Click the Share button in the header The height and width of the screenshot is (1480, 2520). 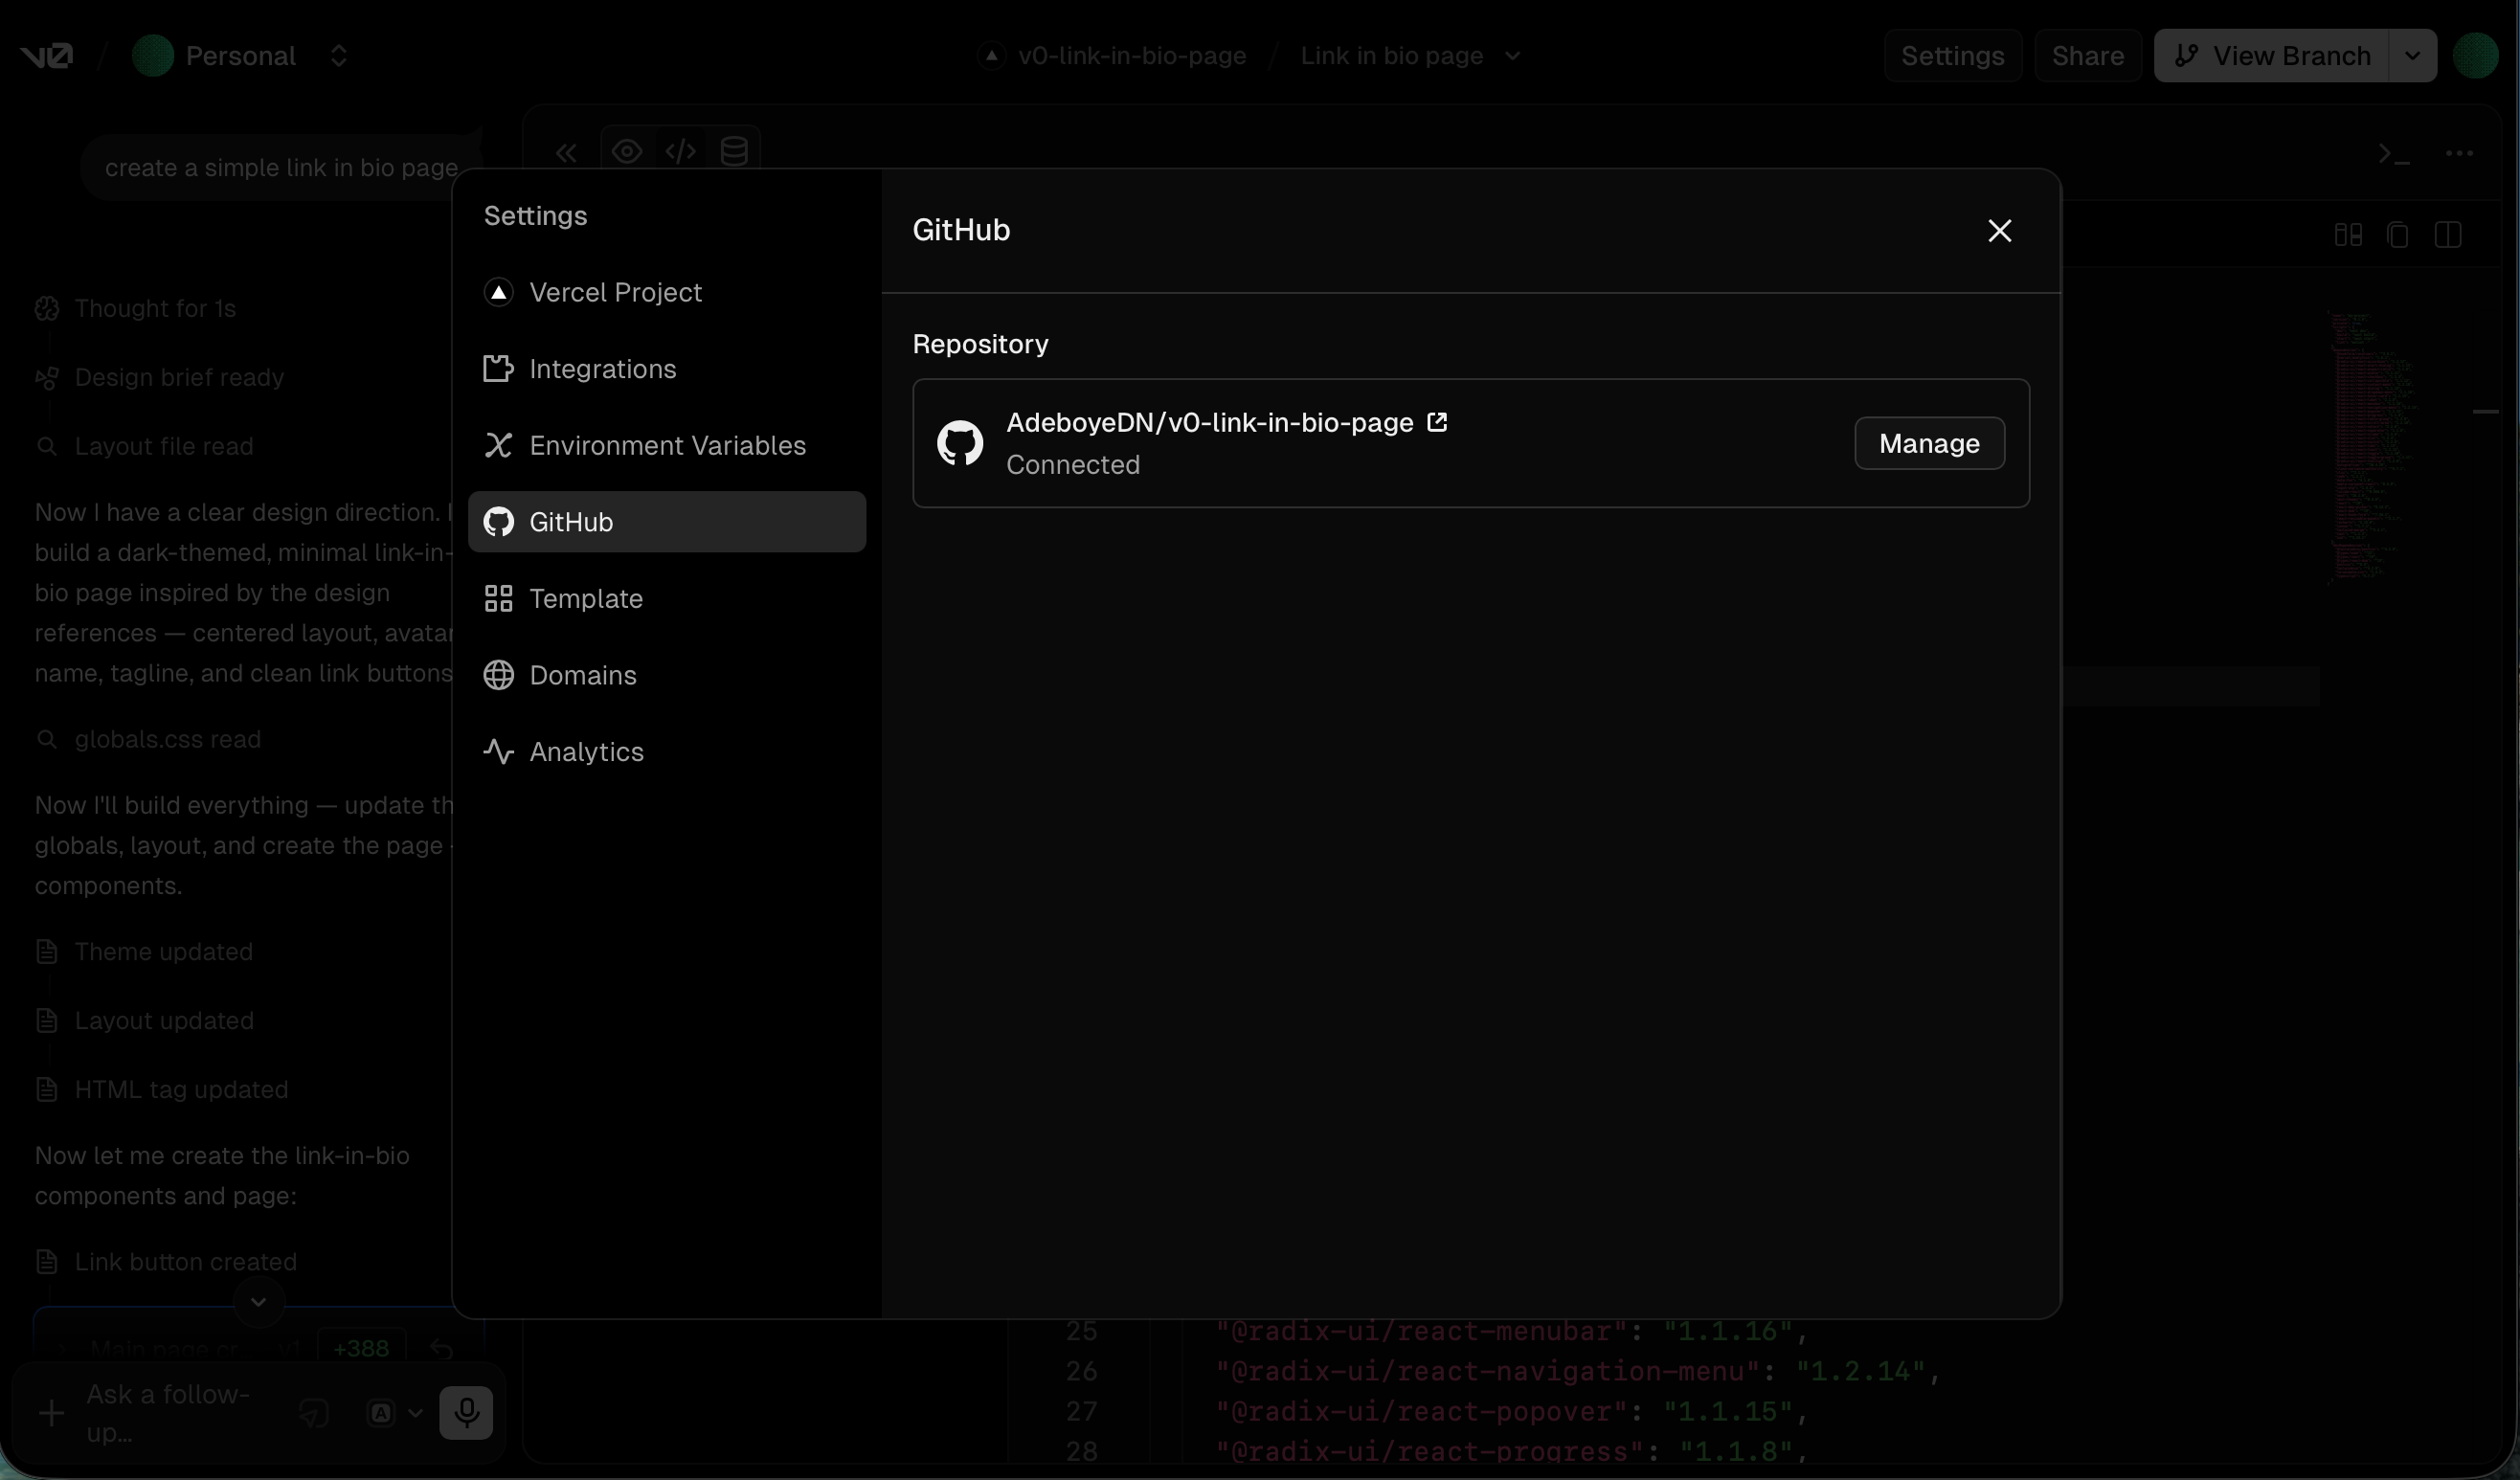(x=2087, y=56)
